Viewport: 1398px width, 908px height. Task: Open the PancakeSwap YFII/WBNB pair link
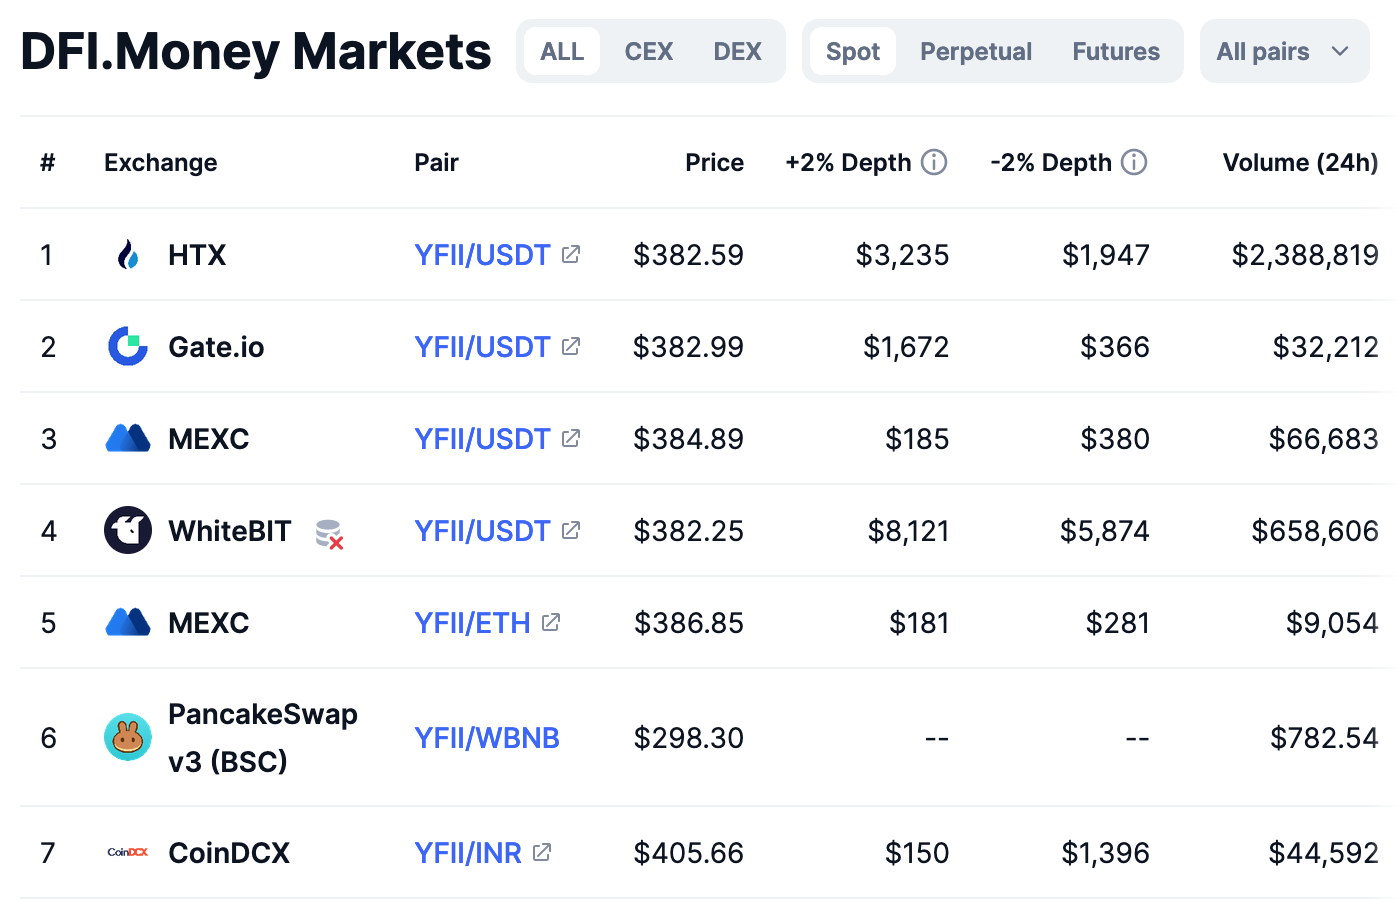[487, 738]
